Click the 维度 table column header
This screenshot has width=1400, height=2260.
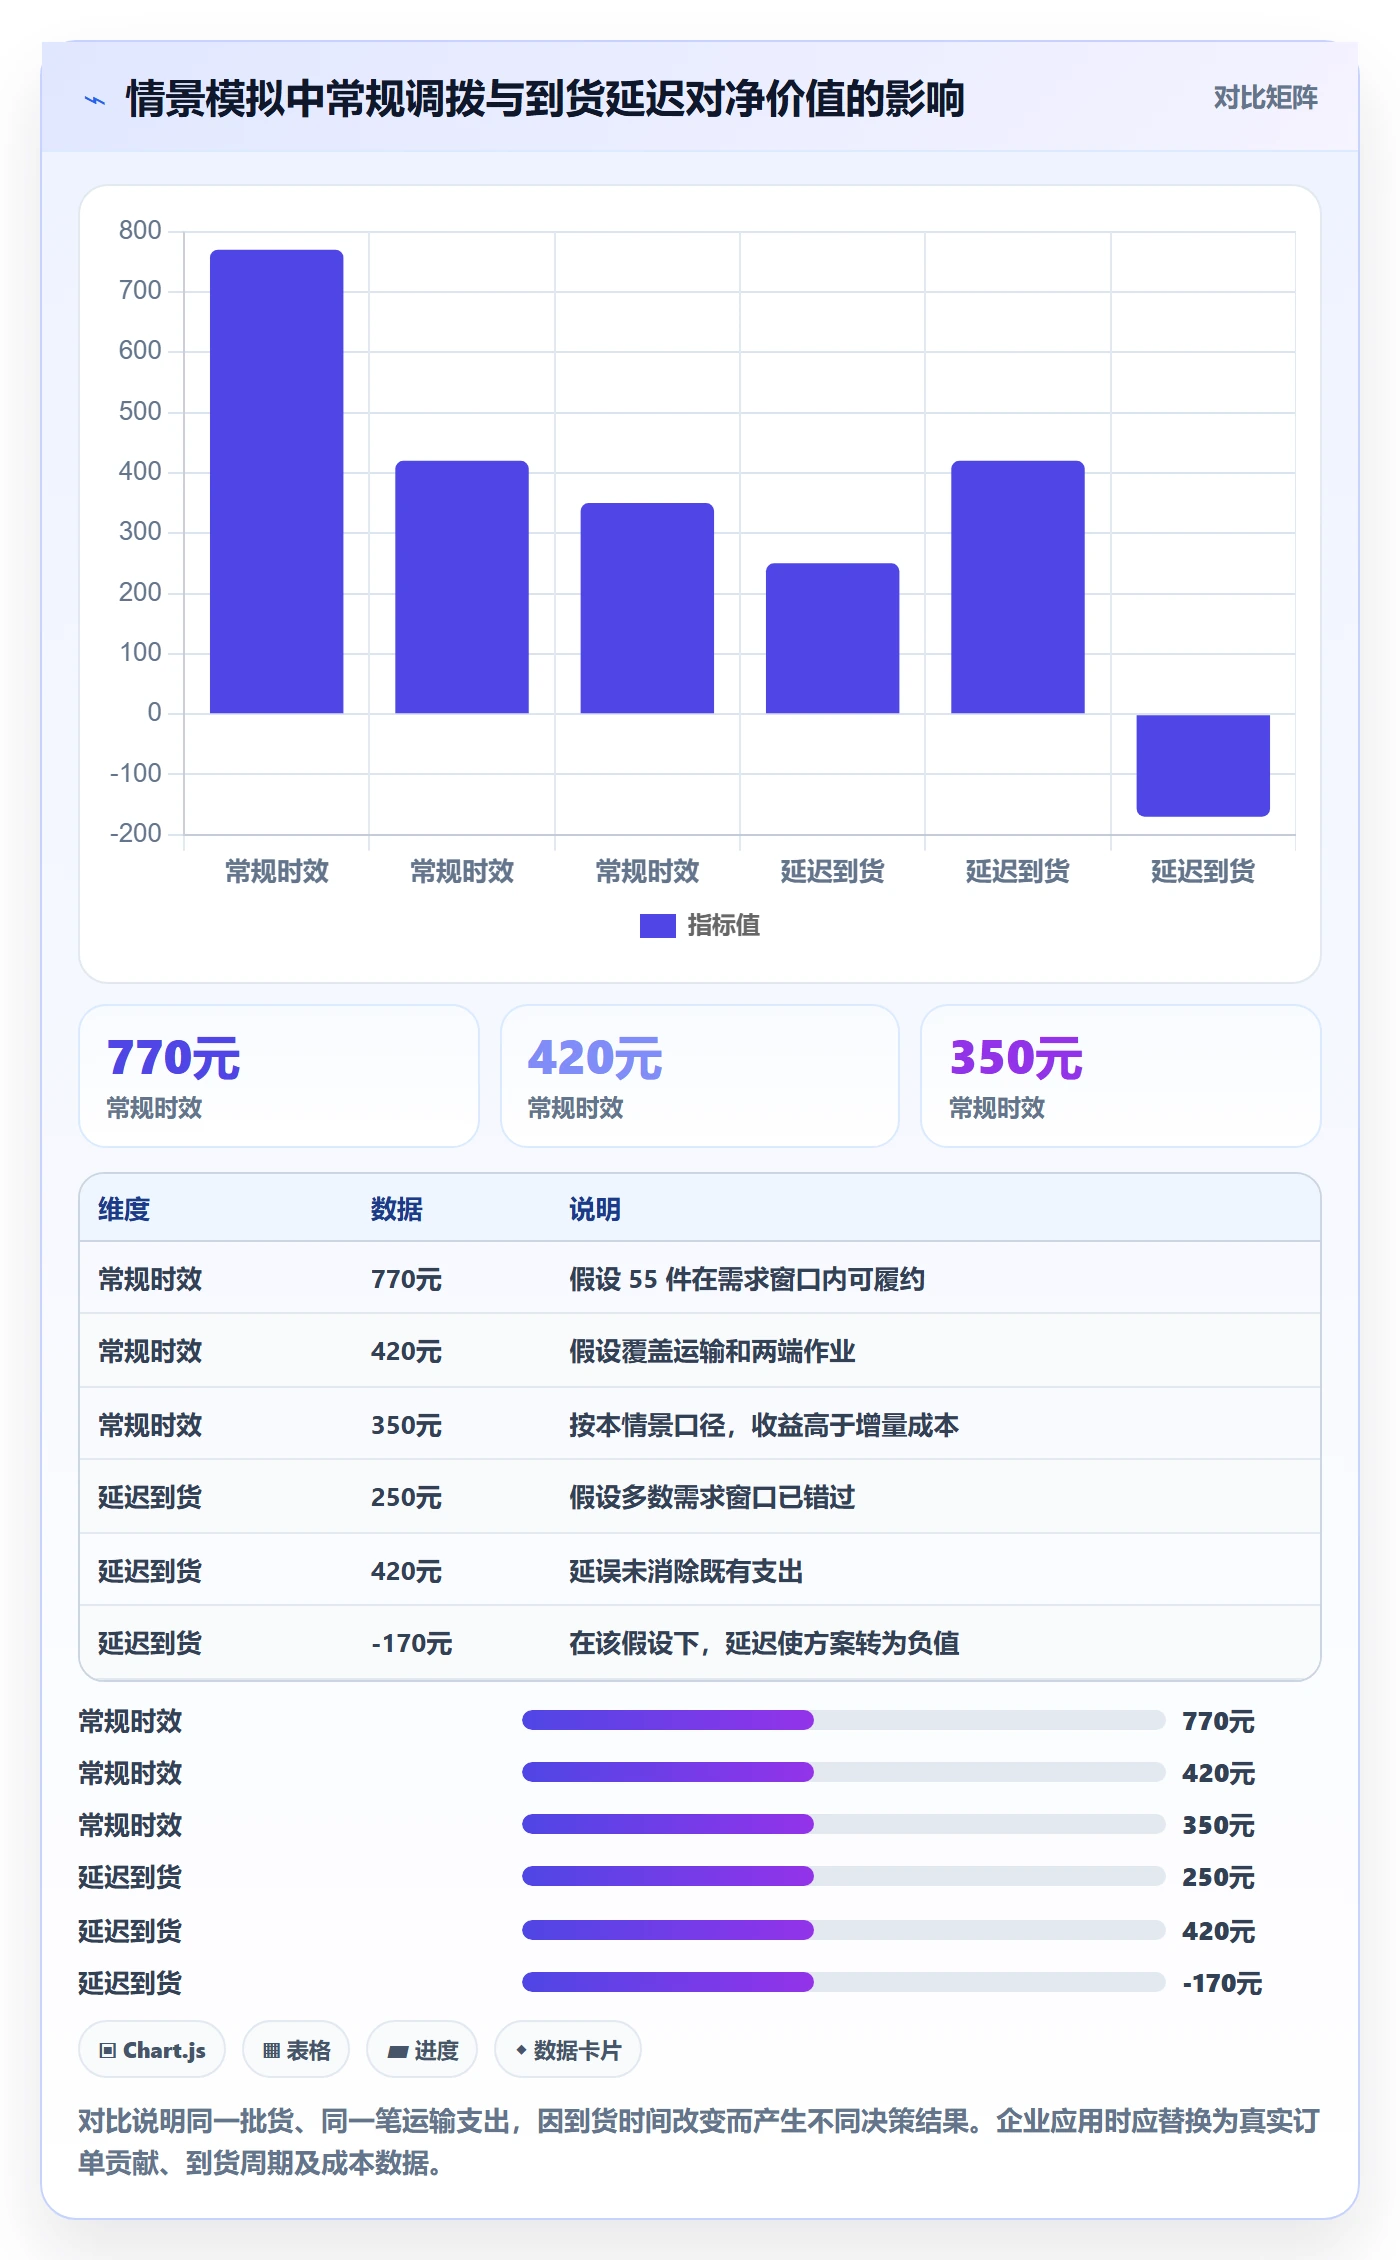[124, 1209]
